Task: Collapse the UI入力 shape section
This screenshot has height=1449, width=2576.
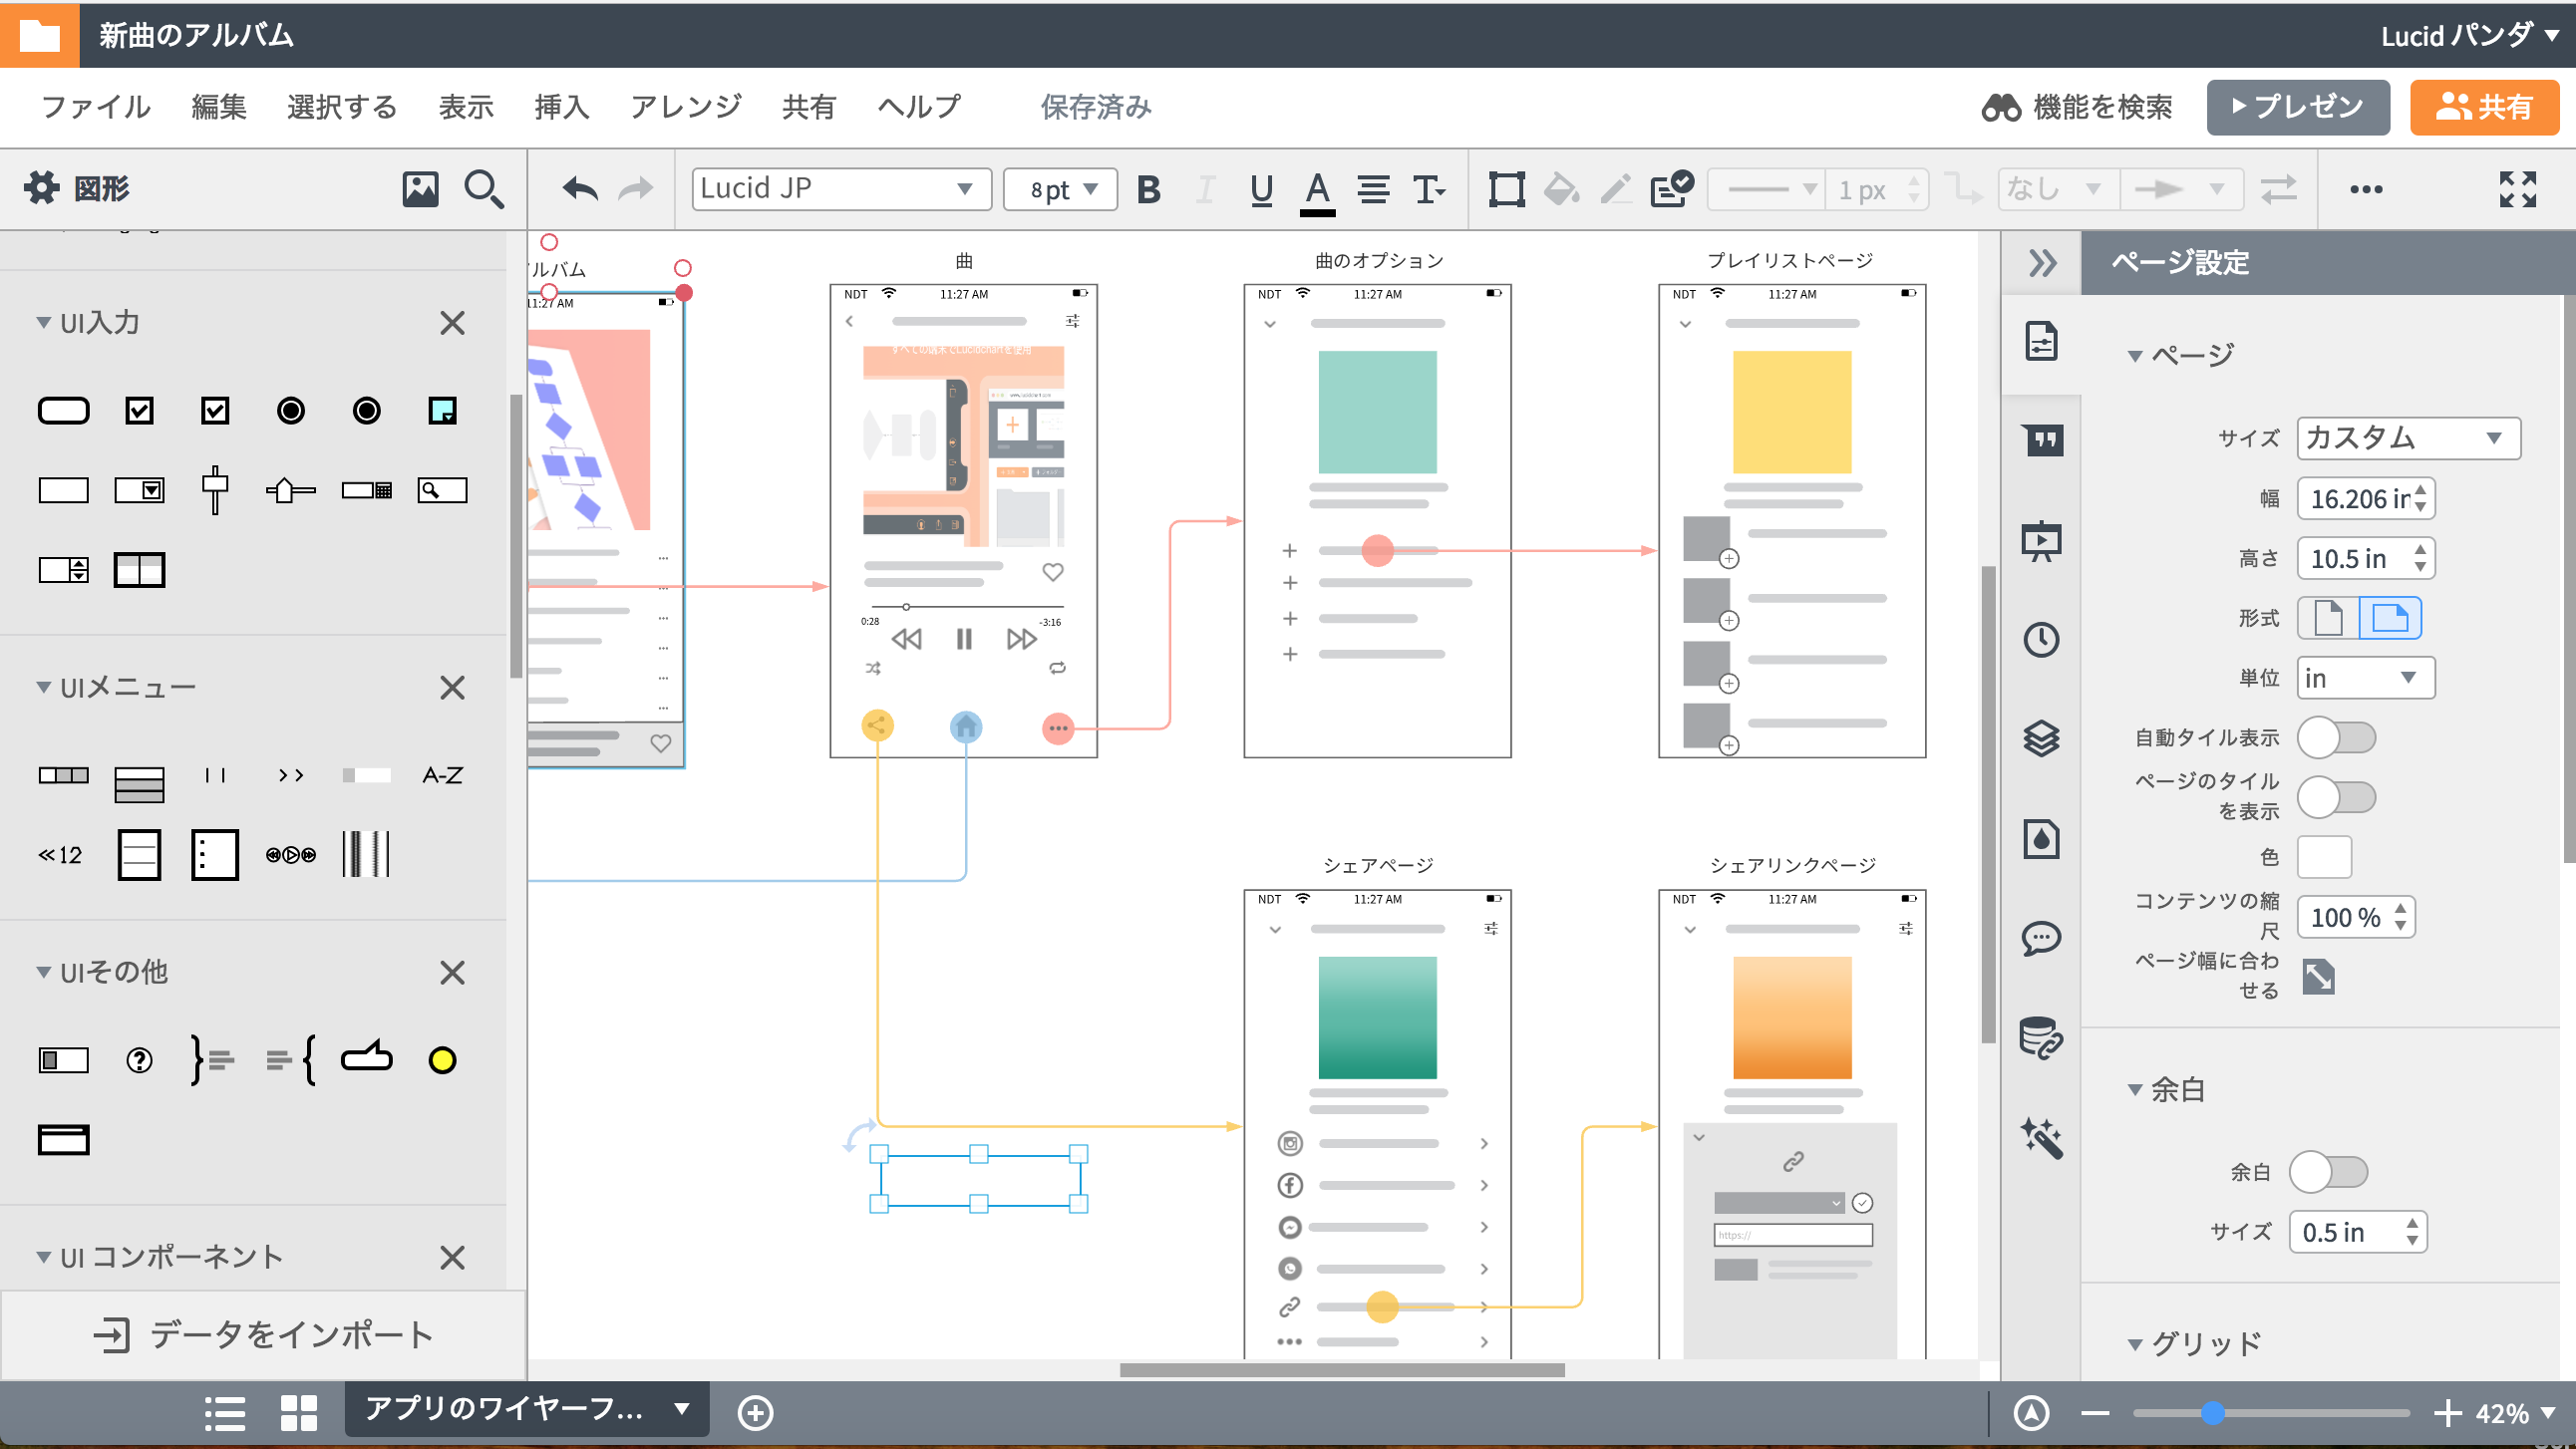Action: (x=44, y=322)
